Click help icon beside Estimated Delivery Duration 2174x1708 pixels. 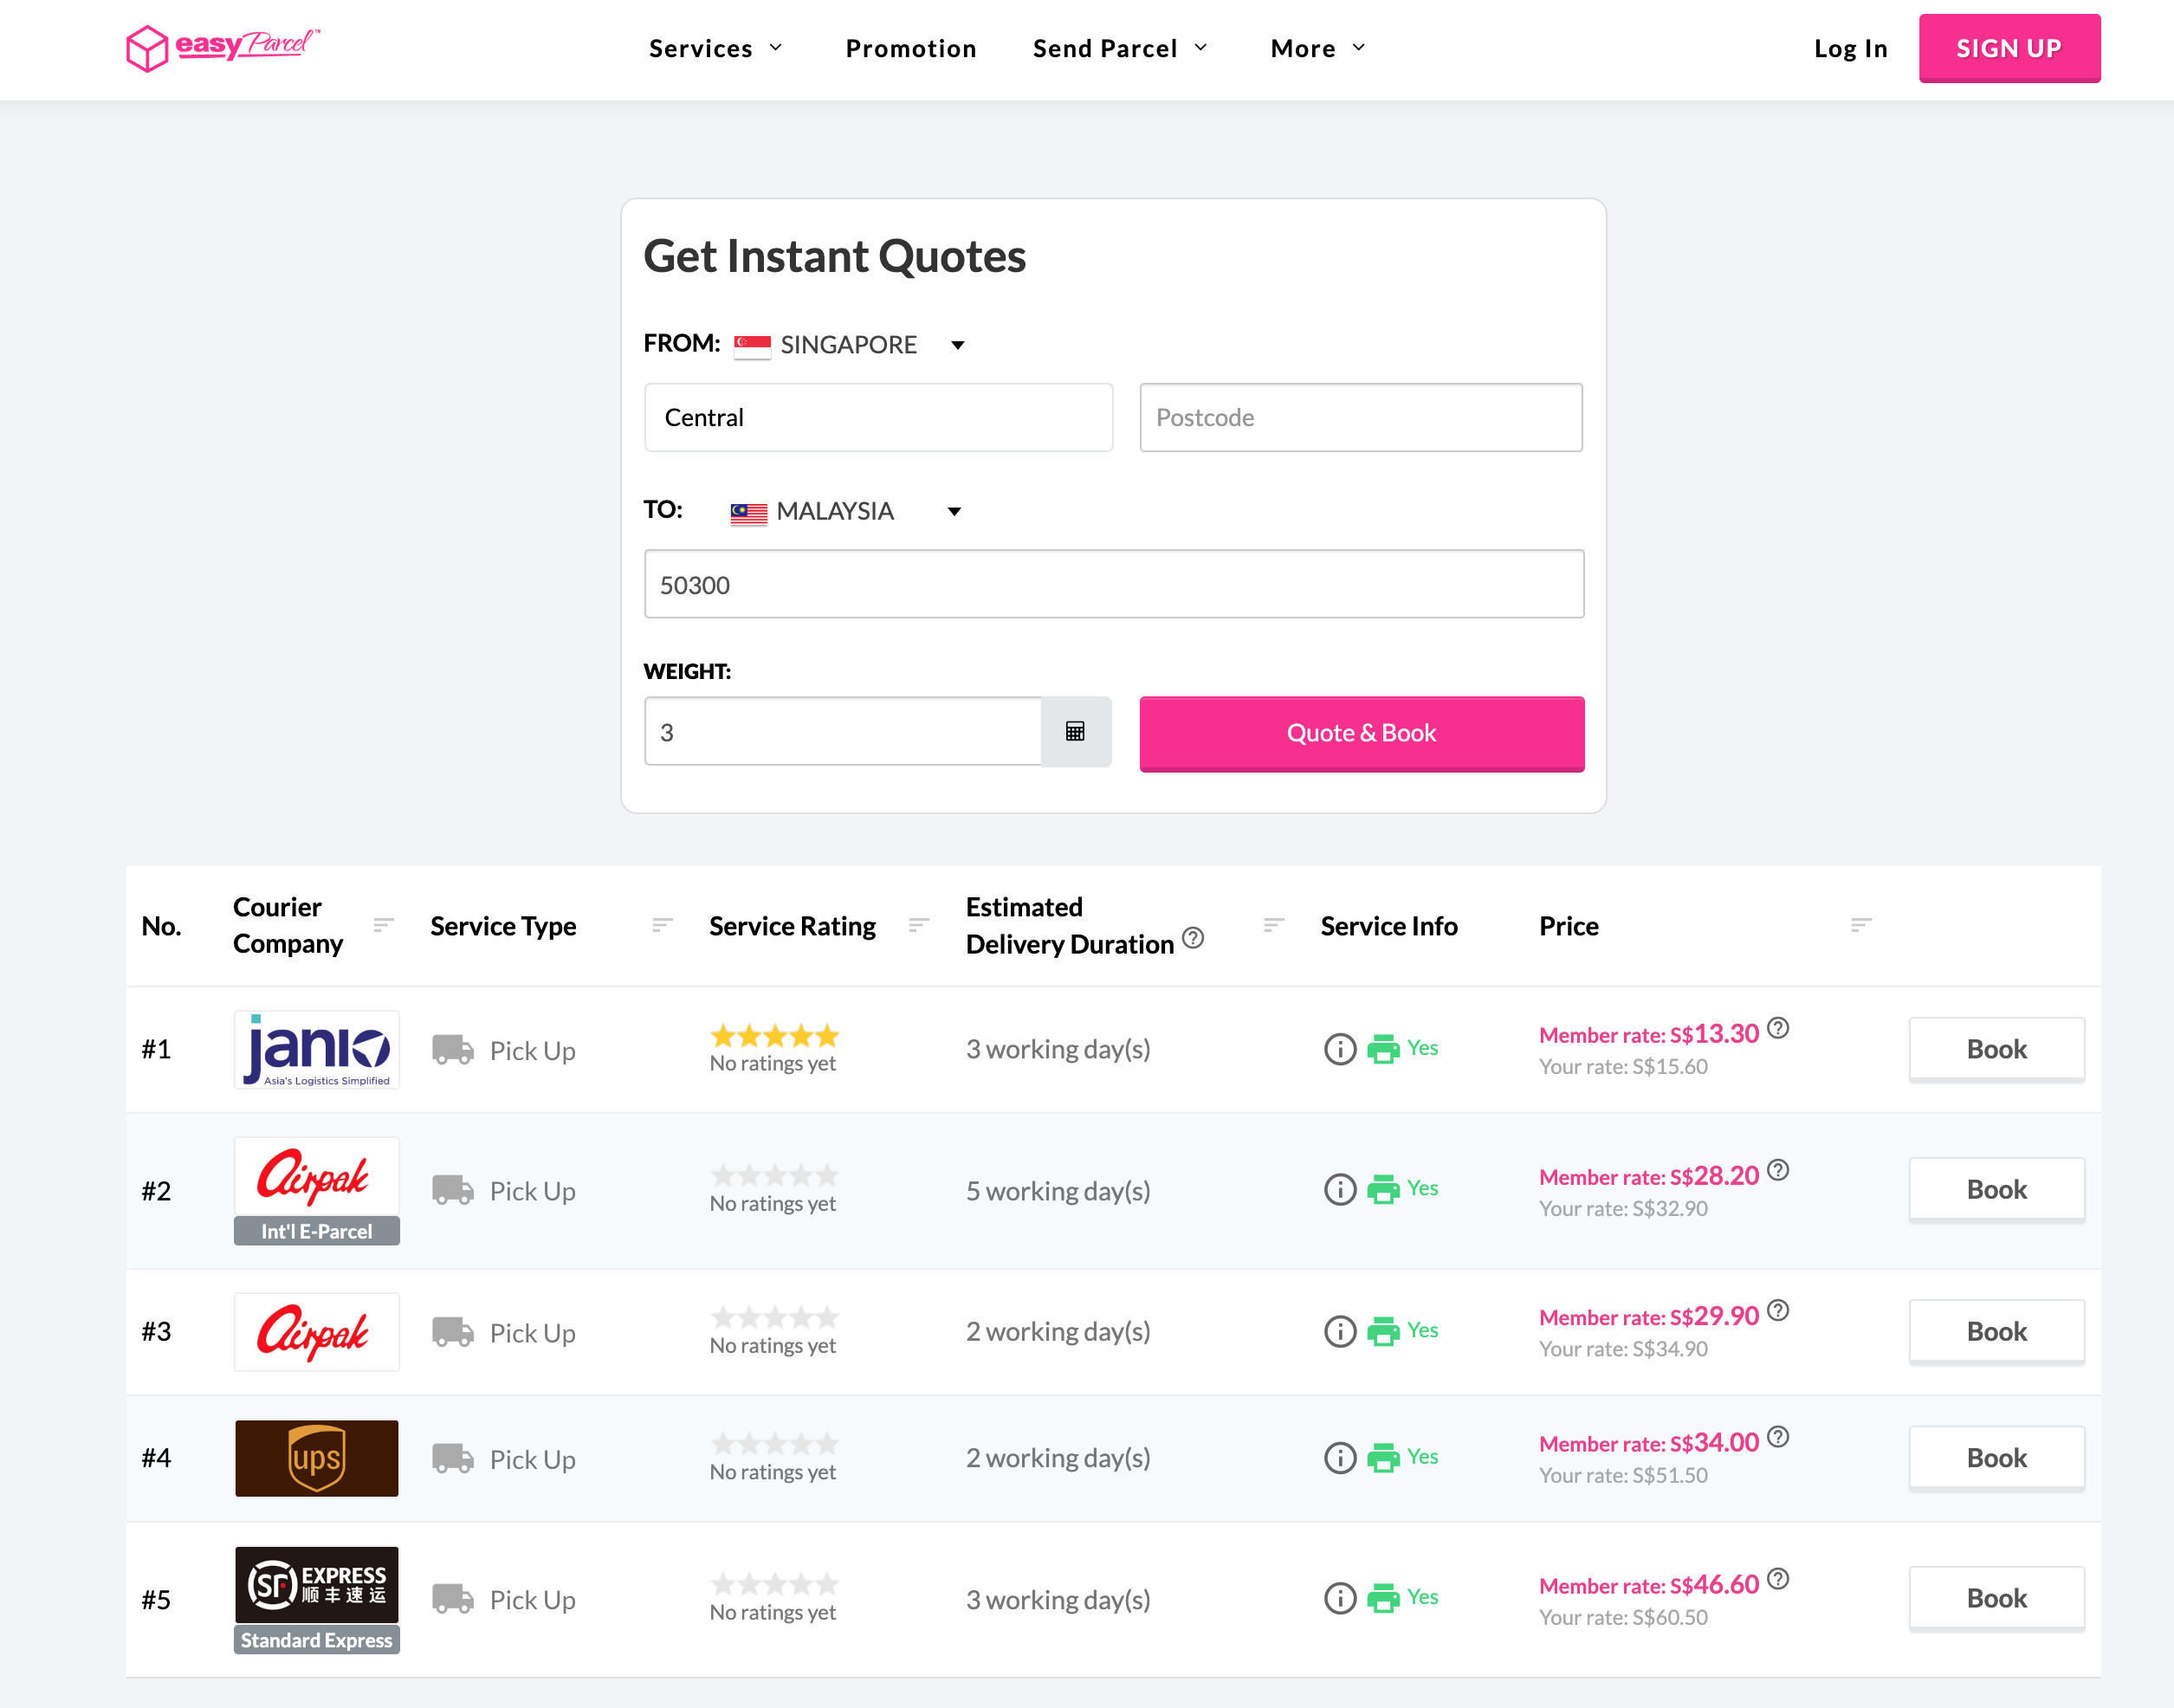point(1192,938)
